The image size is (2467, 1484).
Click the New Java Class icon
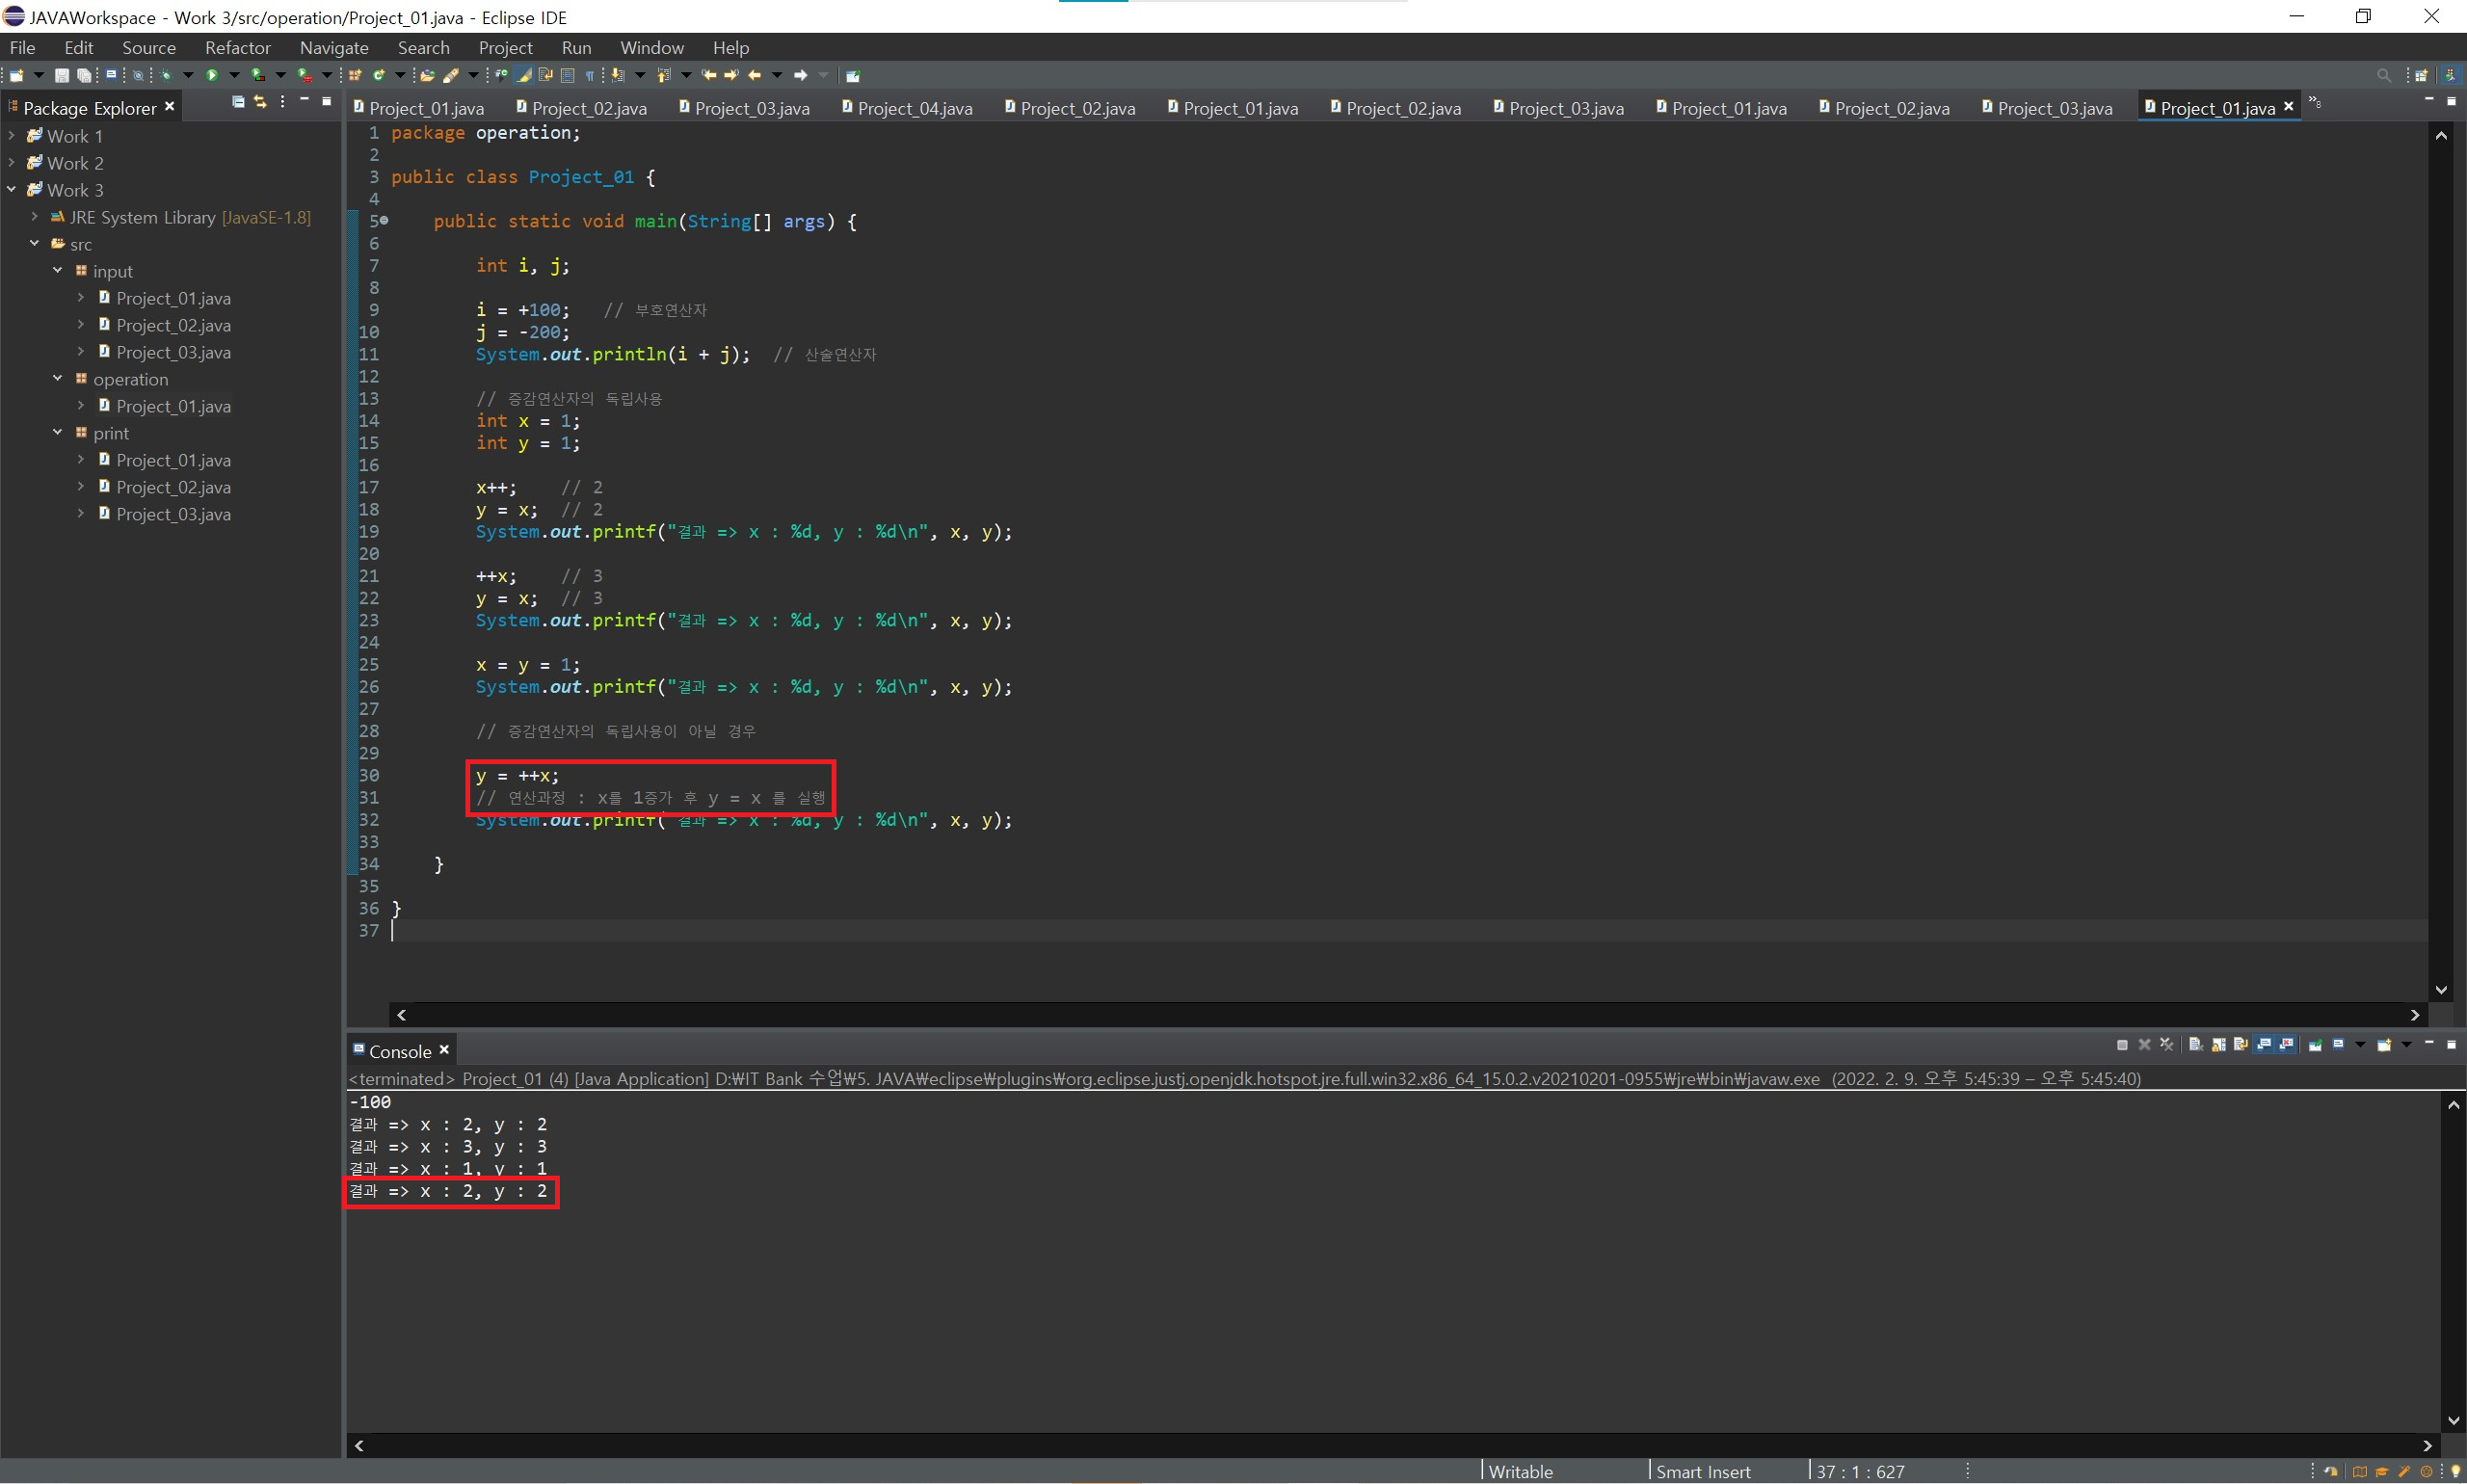[379, 75]
